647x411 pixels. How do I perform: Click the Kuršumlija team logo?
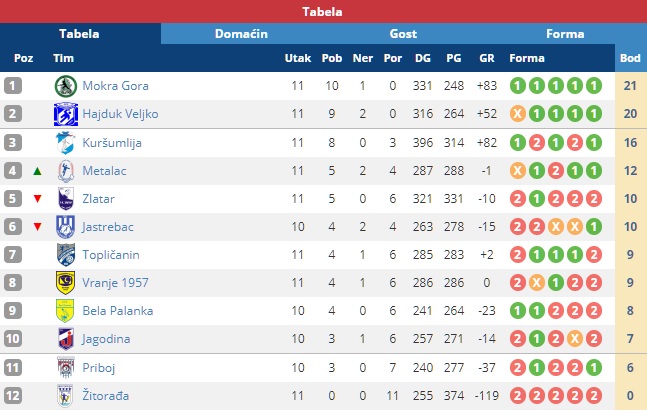pos(66,142)
